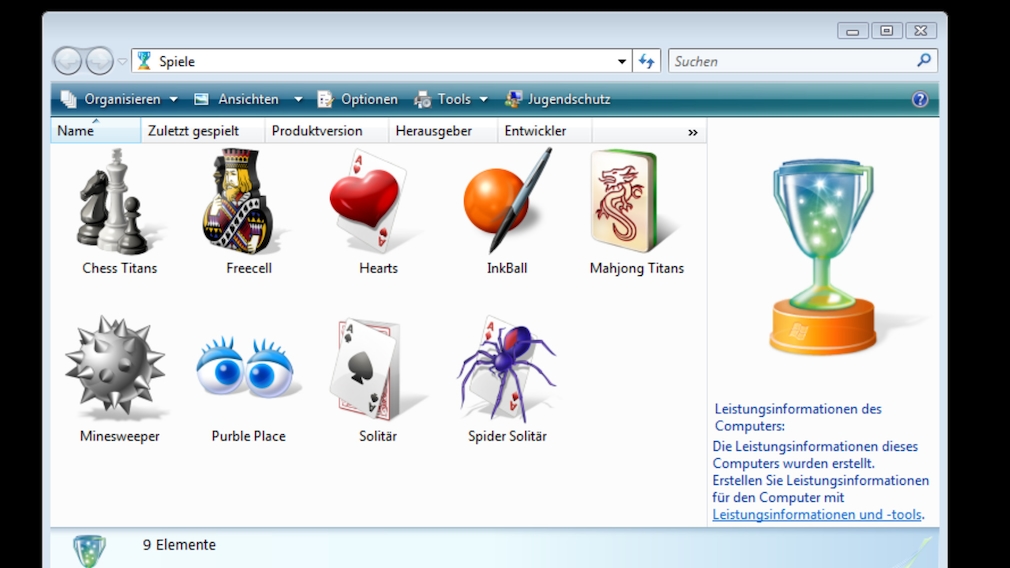Open the Ansichten views button
Viewport: 1010px width, 568px height.
click(237, 99)
